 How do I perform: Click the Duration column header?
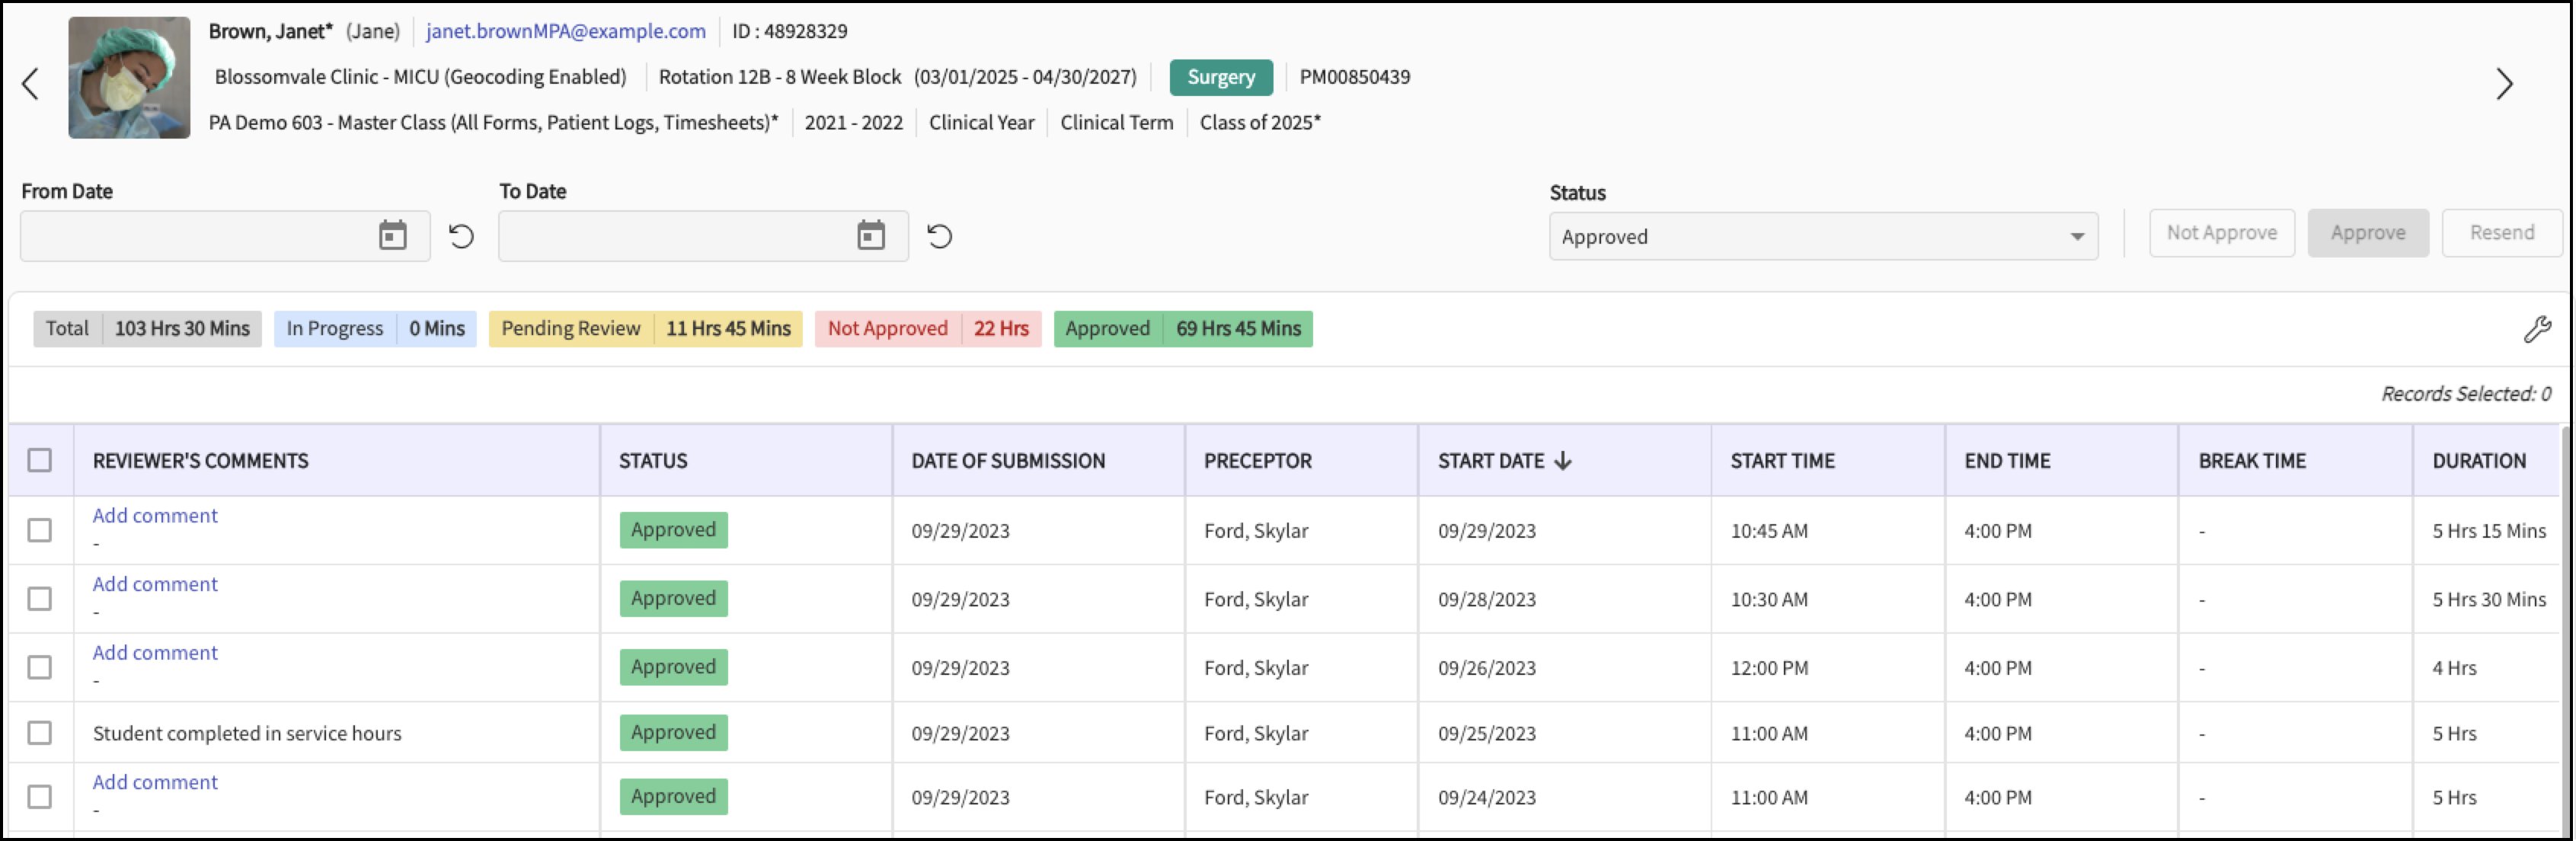click(2478, 461)
